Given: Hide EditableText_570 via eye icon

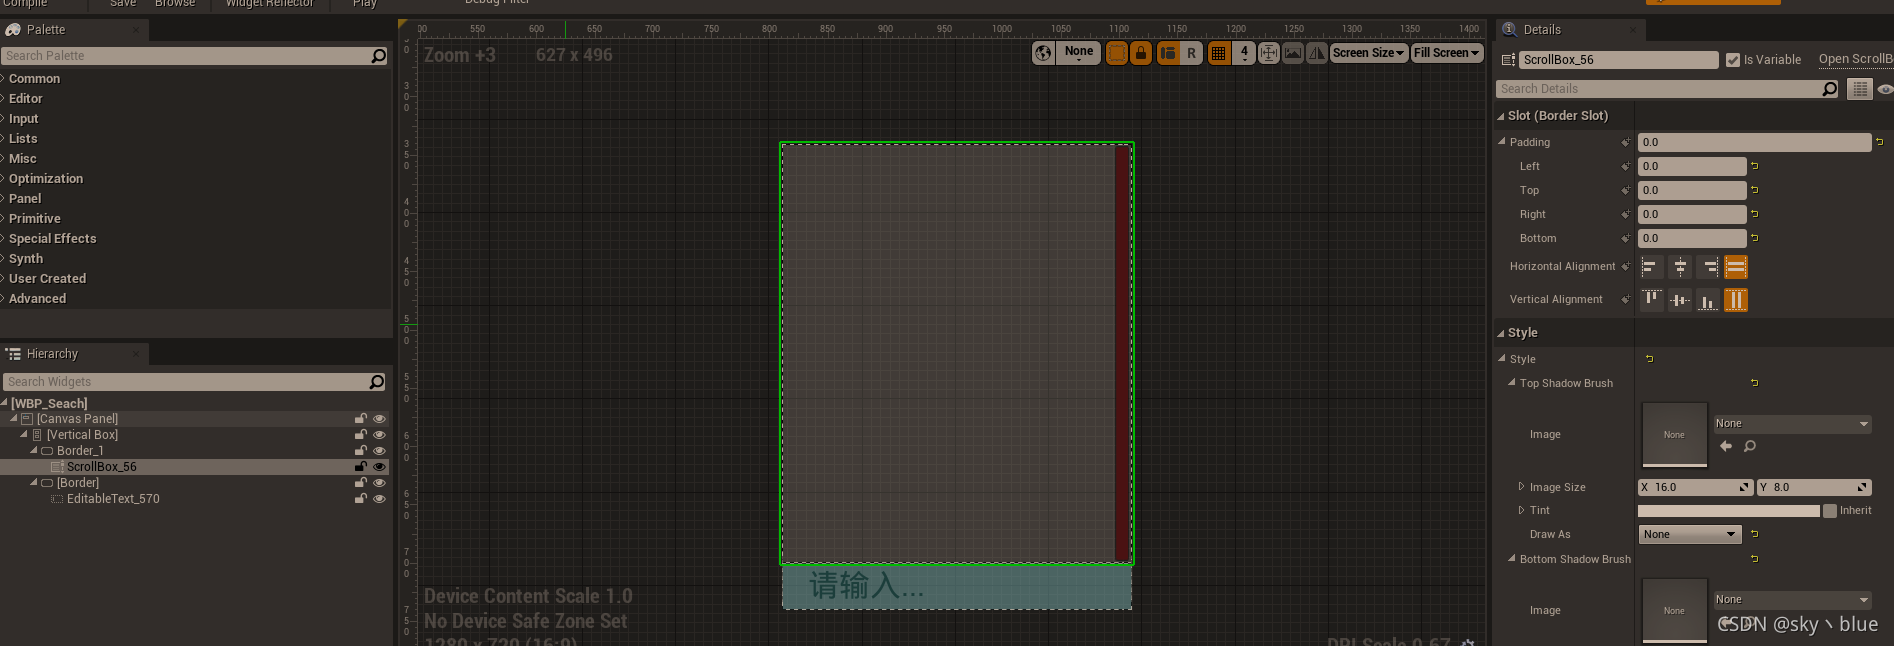Looking at the screenshot, I should pyautogui.click(x=379, y=499).
